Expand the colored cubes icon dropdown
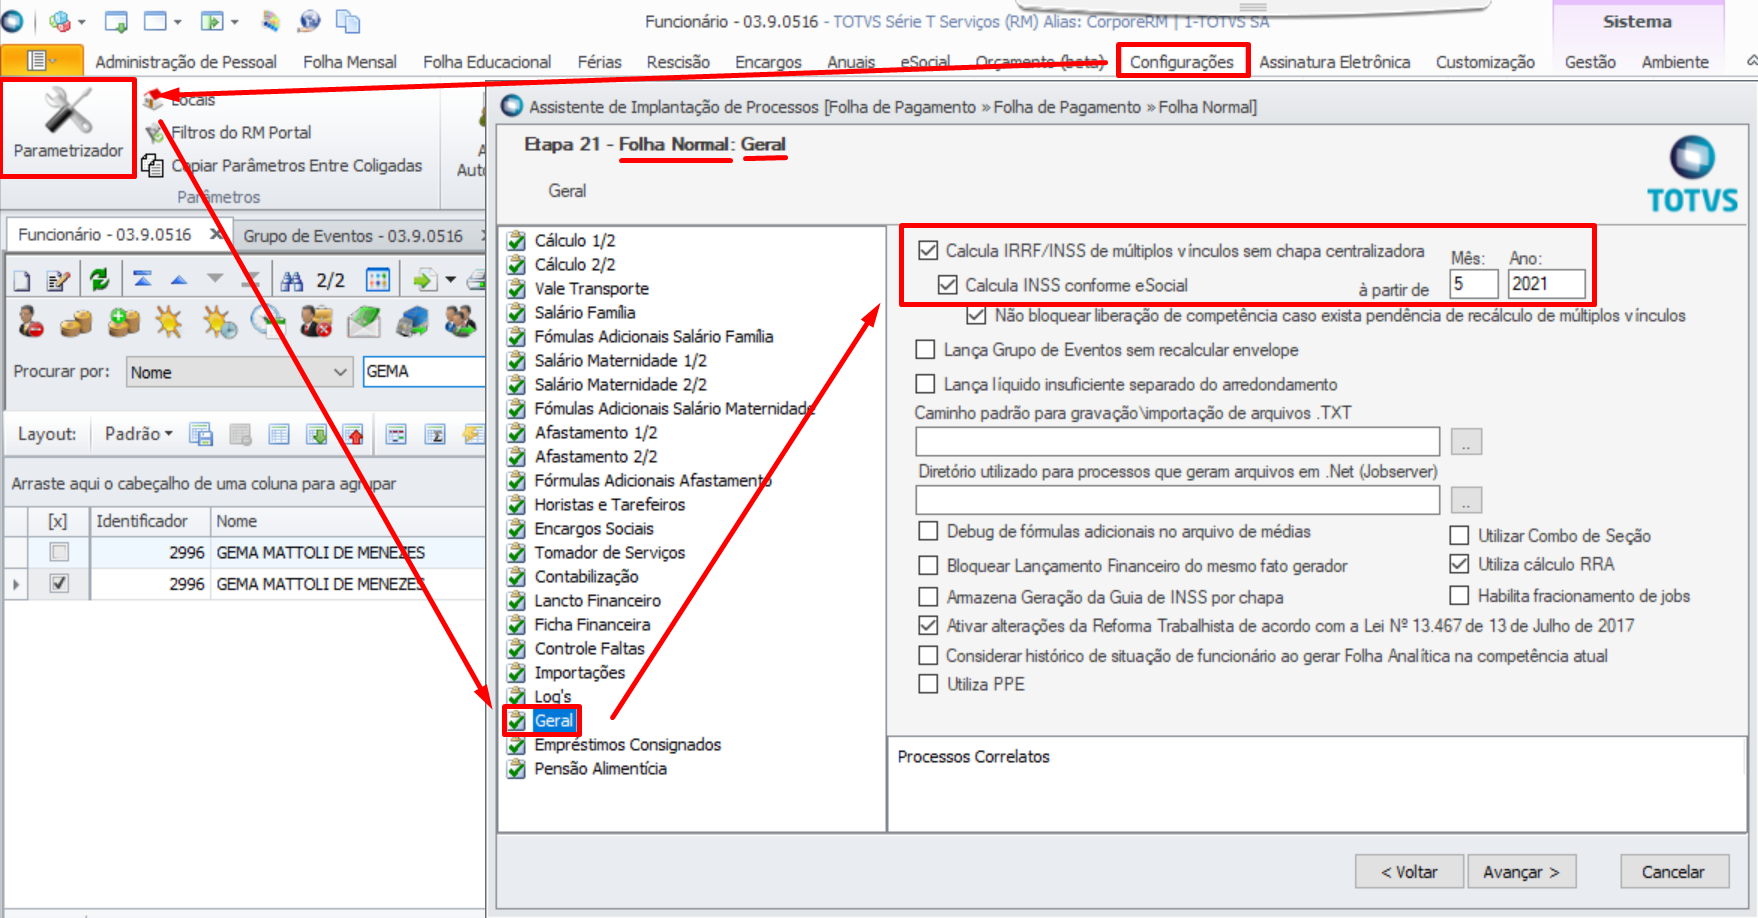Image resolution: width=1758 pixels, height=918 pixels. click(81, 21)
